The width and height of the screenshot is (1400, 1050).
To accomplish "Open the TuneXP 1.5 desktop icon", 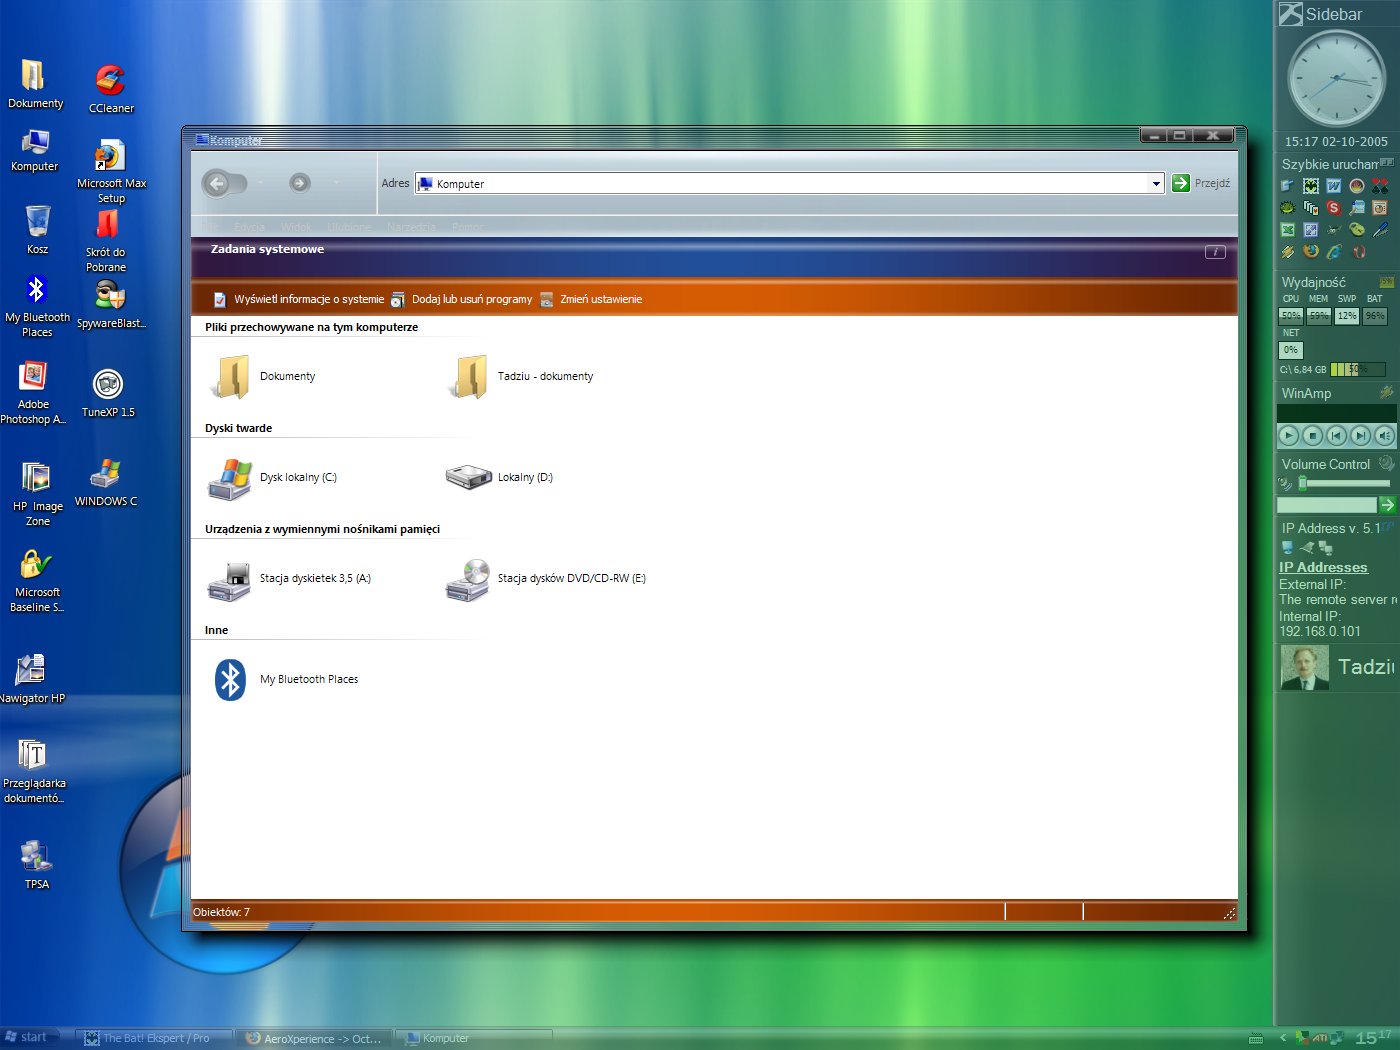I will tap(108, 385).
